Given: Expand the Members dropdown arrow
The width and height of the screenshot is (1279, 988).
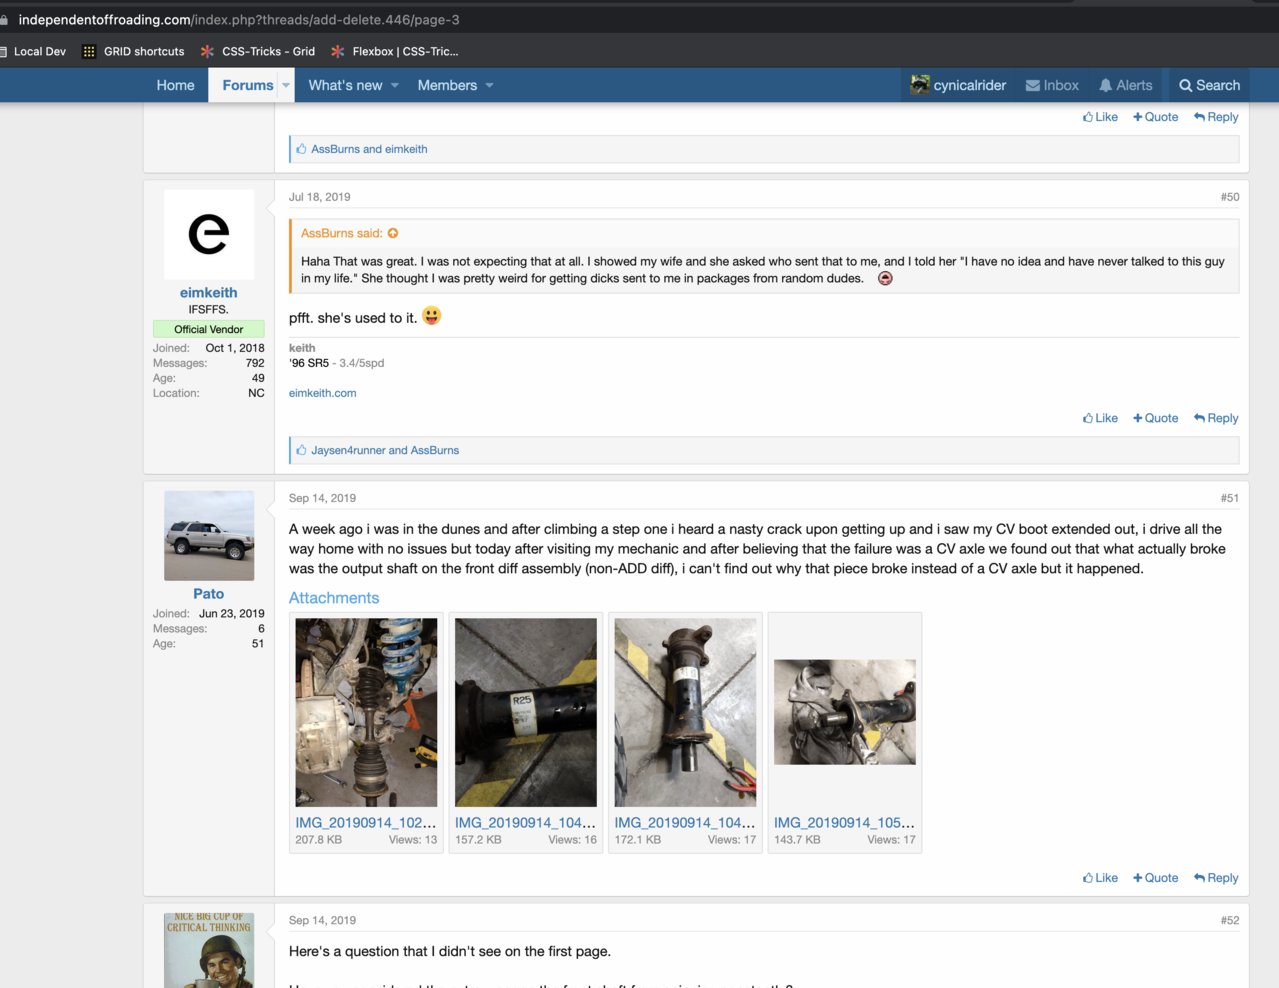Looking at the screenshot, I should click(490, 85).
